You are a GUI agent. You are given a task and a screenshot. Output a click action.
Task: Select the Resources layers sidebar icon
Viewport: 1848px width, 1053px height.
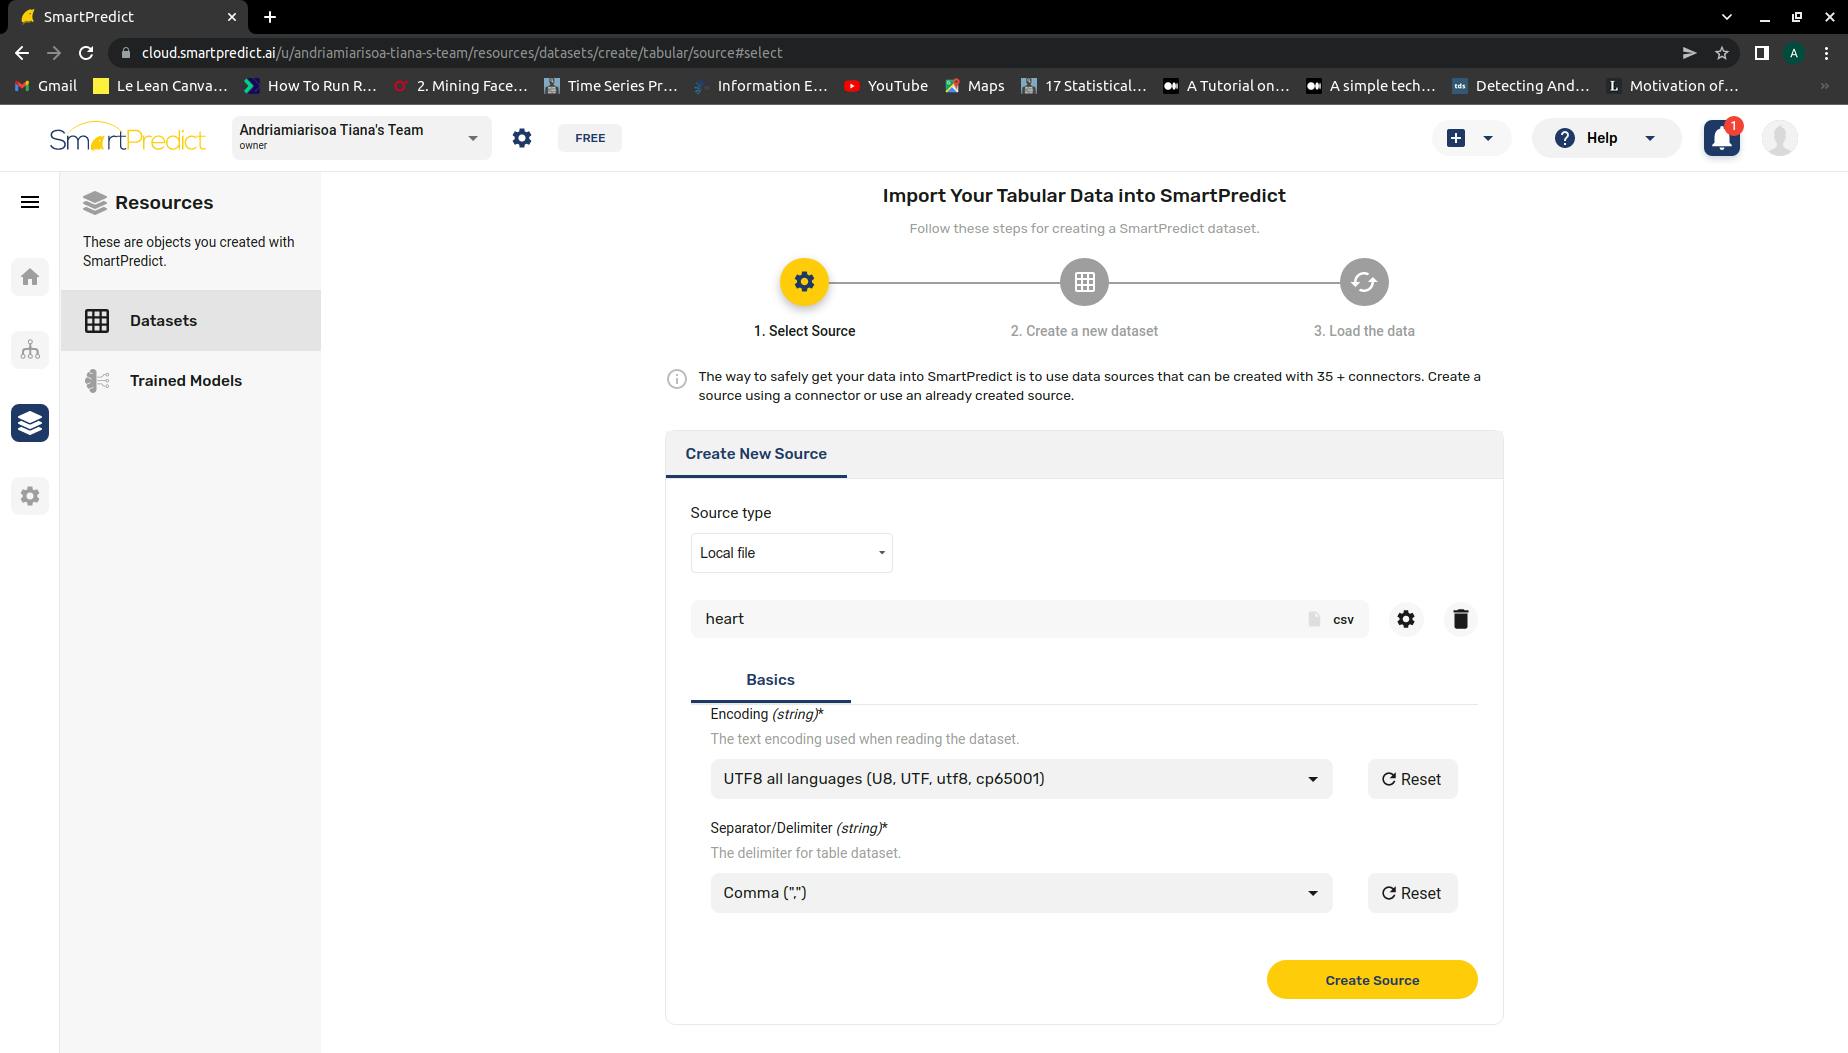tap(30, 423)
